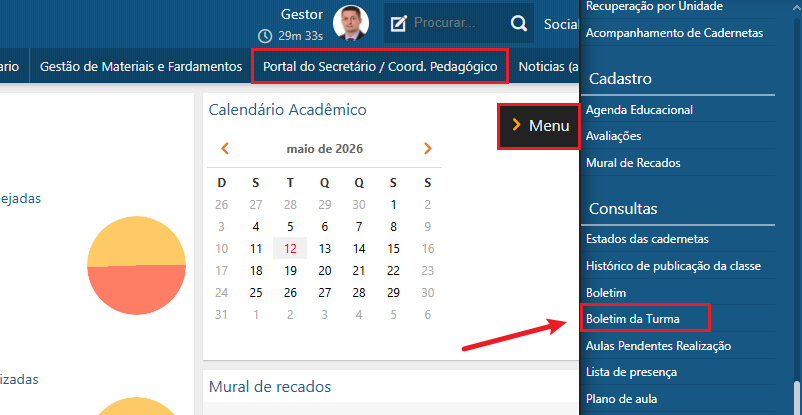The image size is (802, 415).
Task: Click the Social item in the header
Action: [561, 24]
